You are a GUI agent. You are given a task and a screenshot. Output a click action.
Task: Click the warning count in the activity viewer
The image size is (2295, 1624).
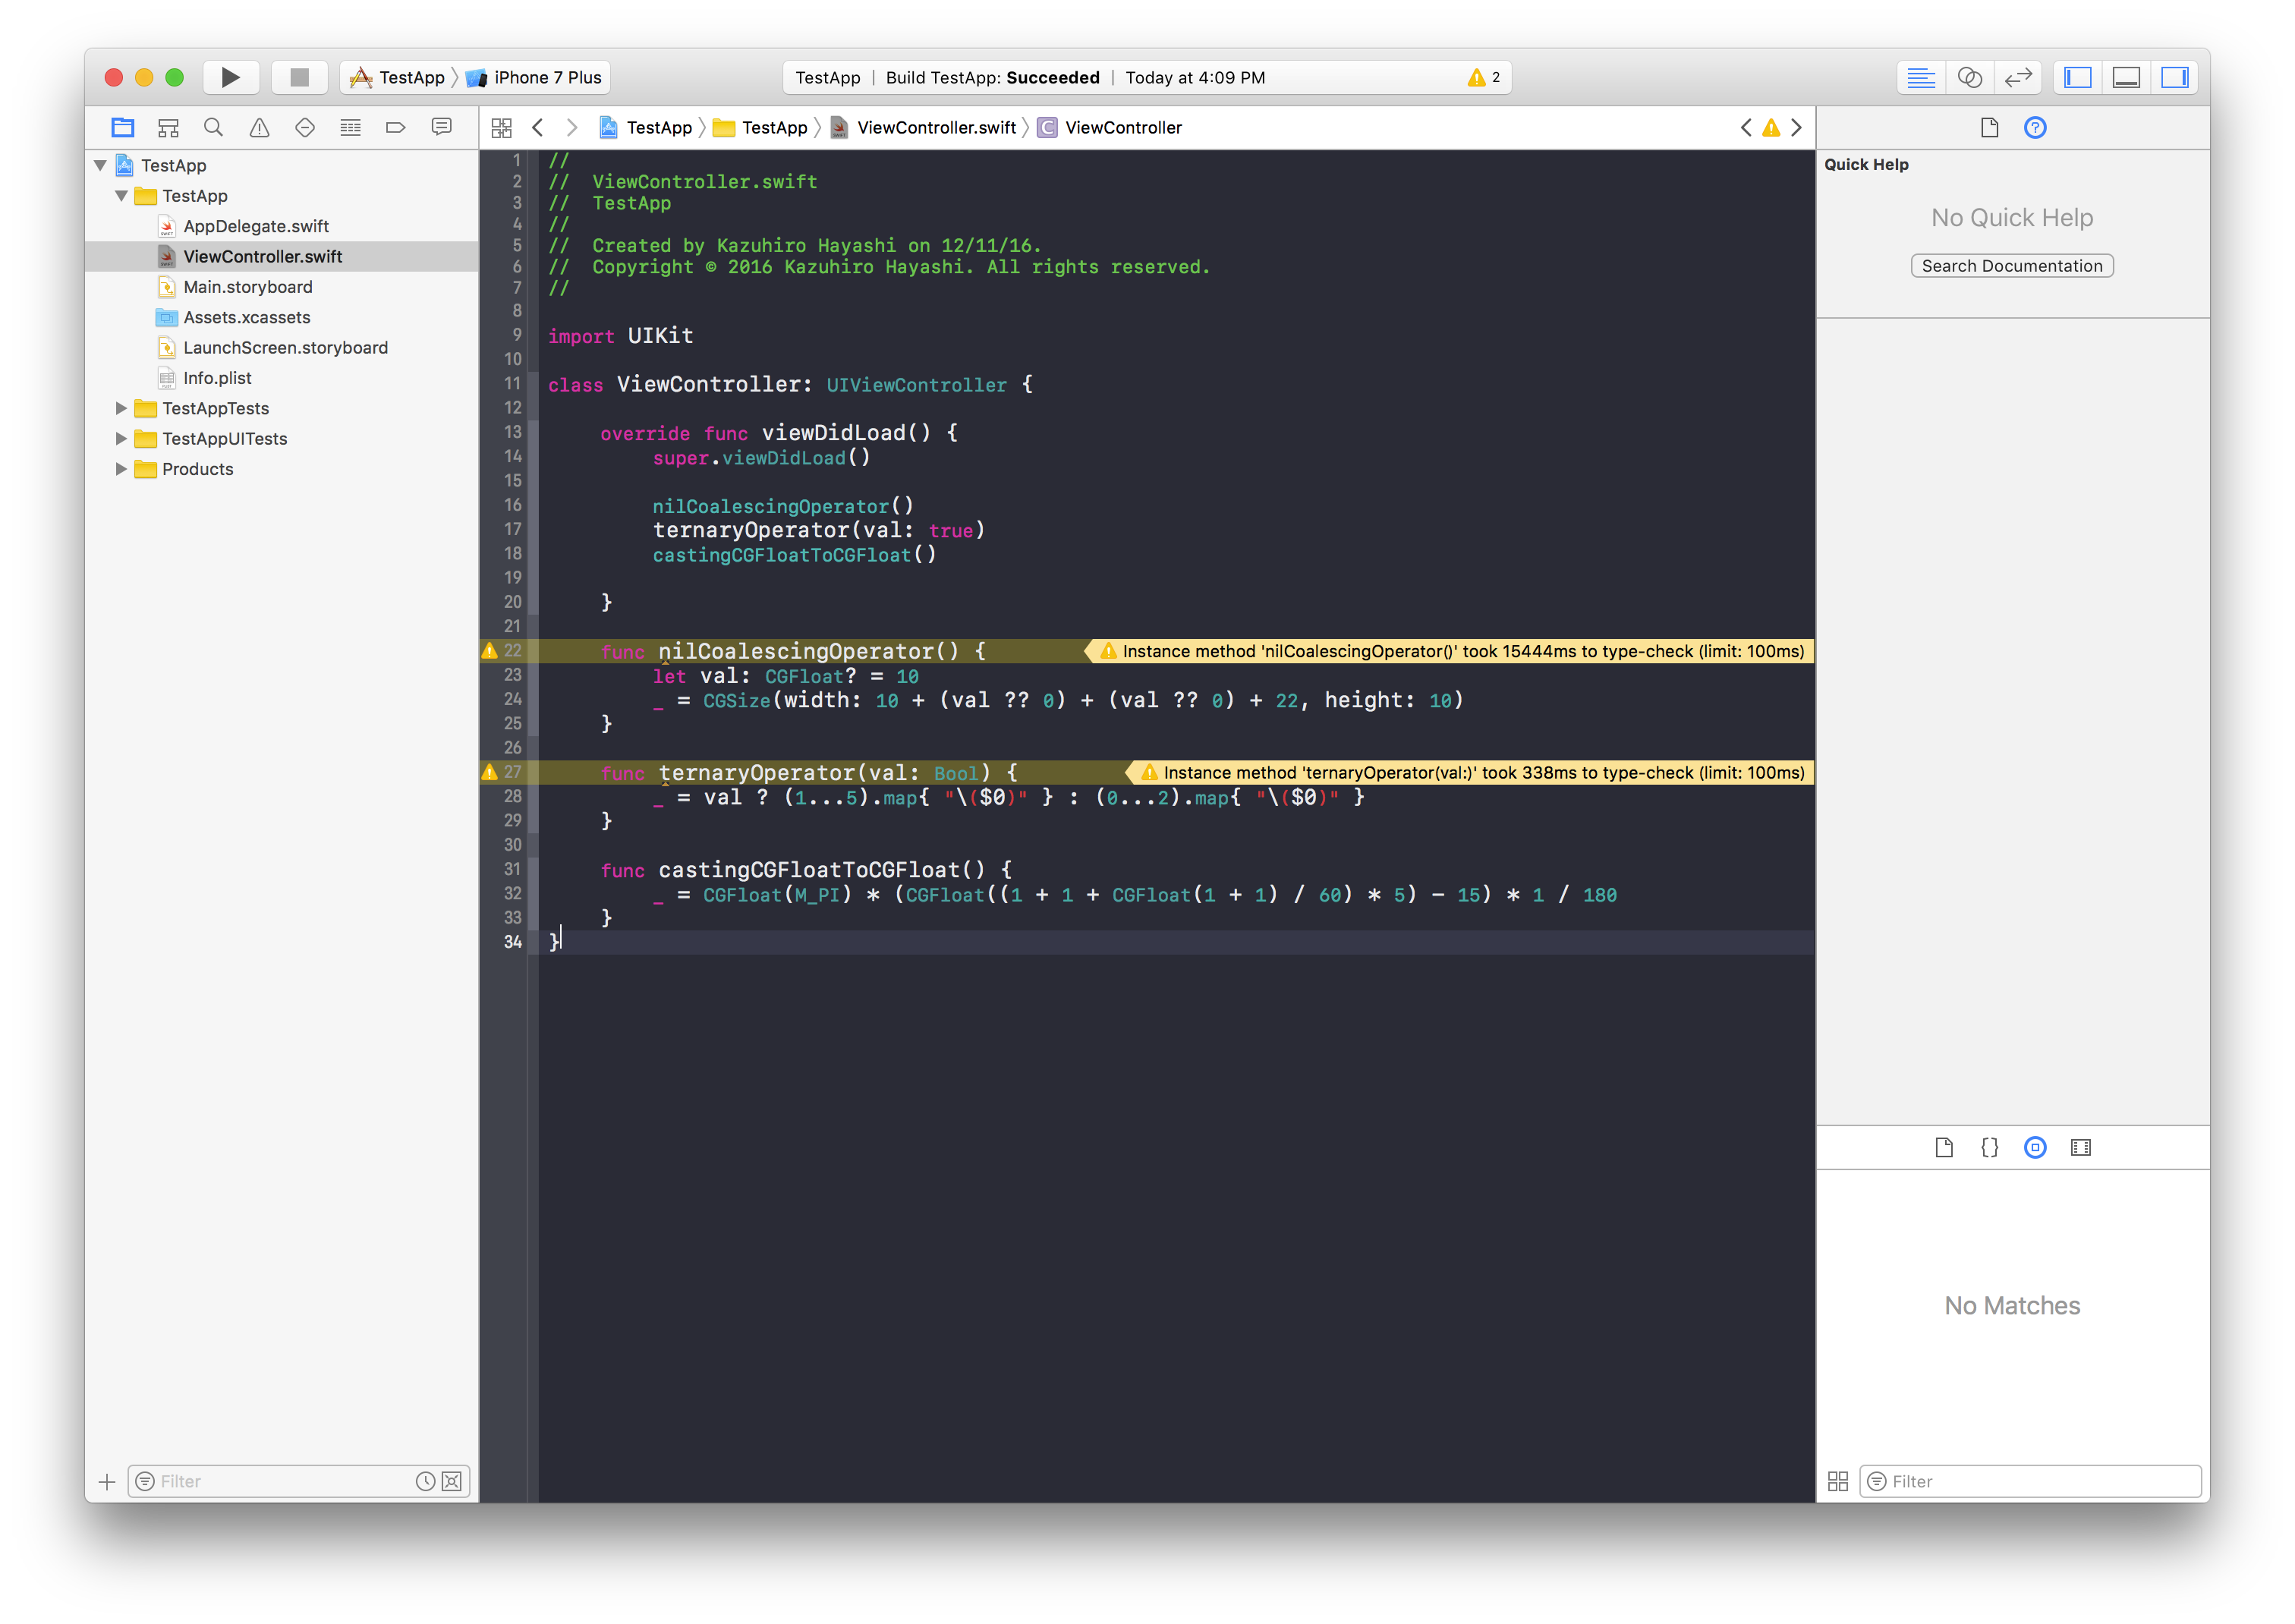pos(1485,77)
